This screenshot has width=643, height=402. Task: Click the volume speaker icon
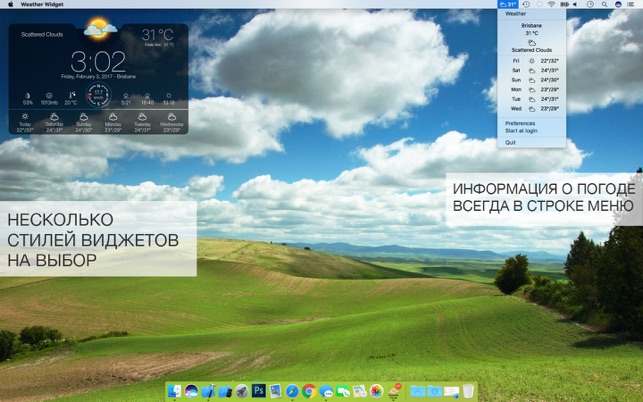[575, 4]
